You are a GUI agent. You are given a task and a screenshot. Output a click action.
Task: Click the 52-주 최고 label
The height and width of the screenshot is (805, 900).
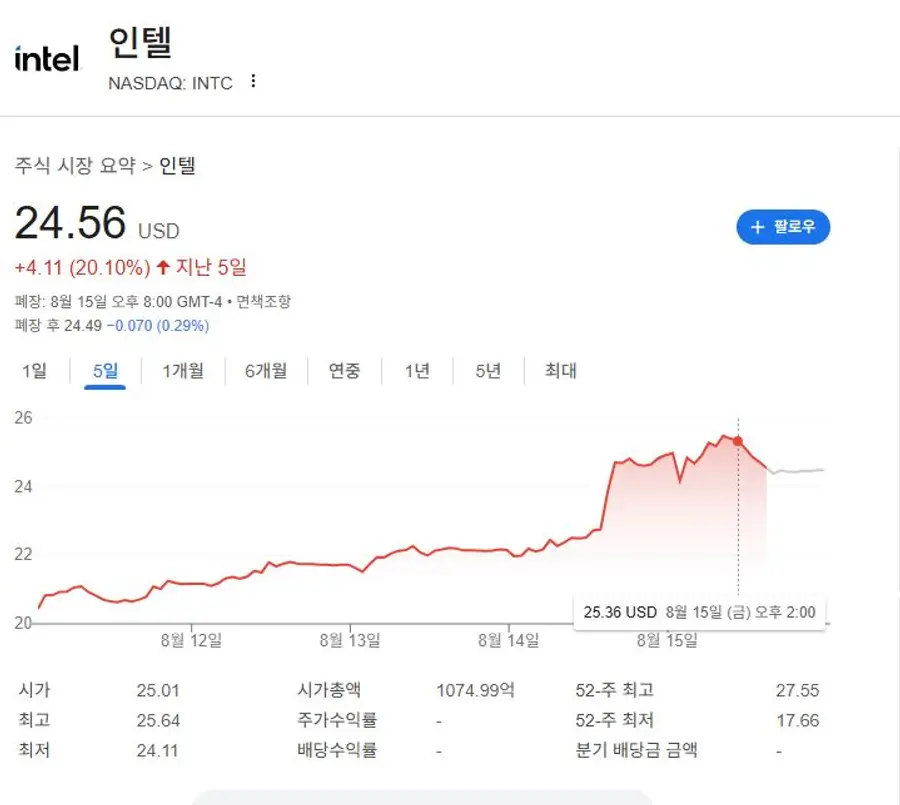[615, 690]
